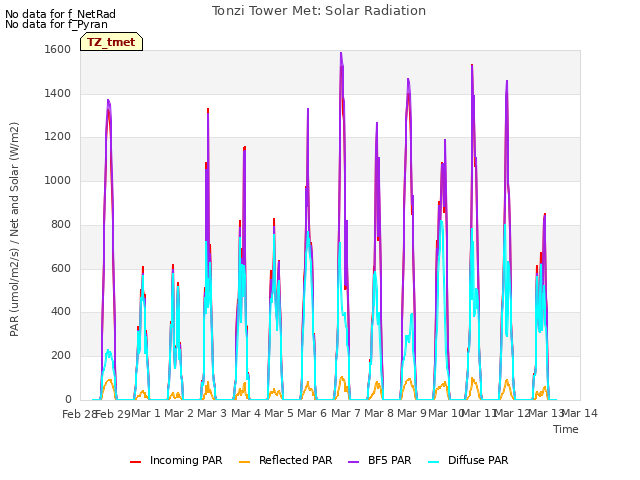Click the 'No data for f_Pyran' message

(x=56, y=24)
